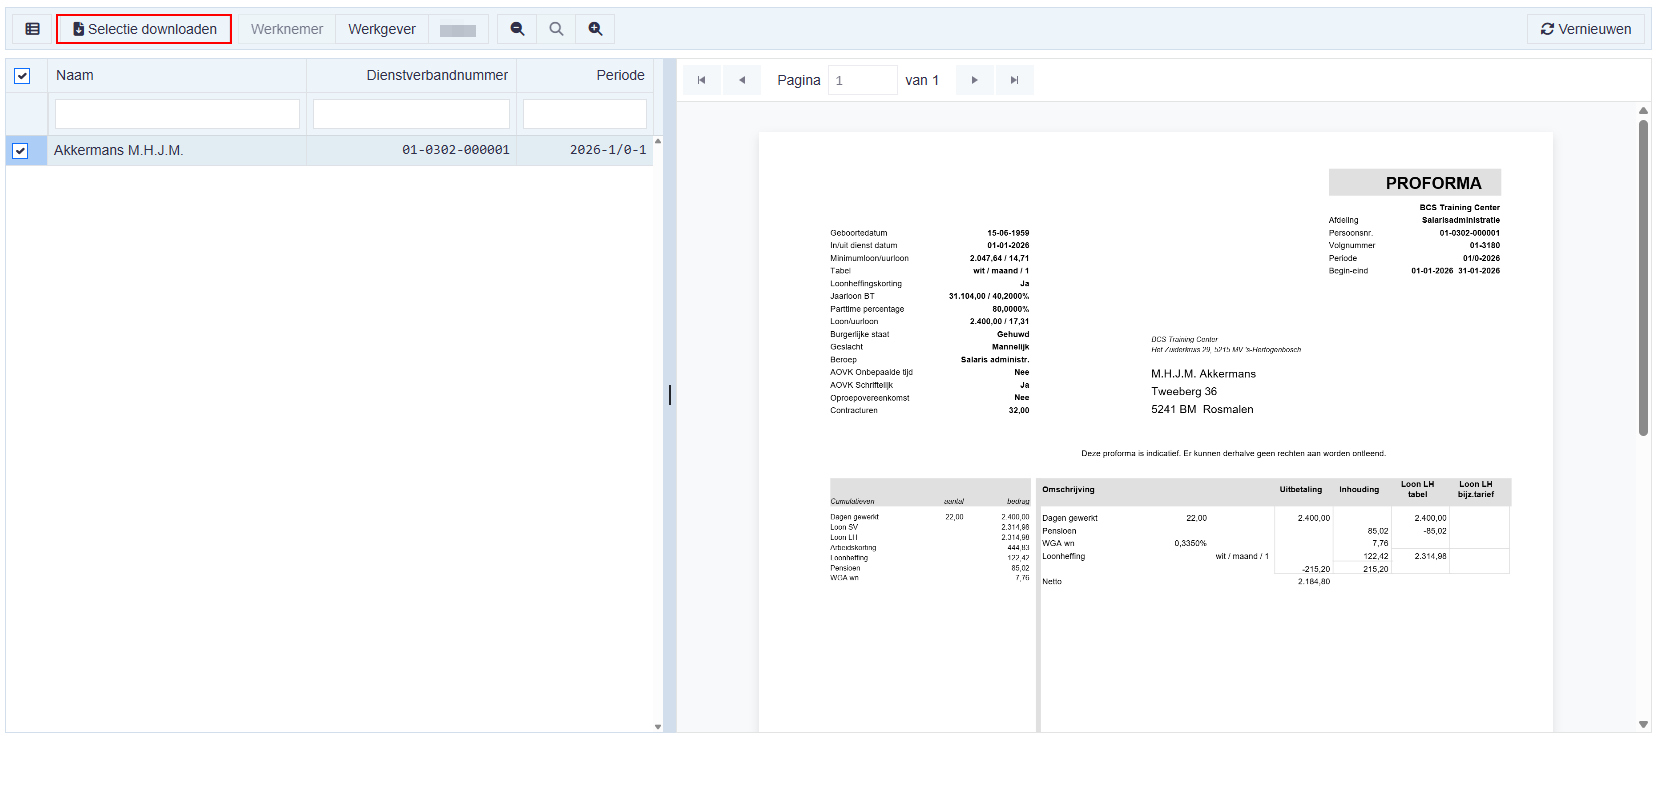Click the list scrollbar up arrow
Image resolution: width=1658 pixels, height=792 pixels.
click(658, 141)
